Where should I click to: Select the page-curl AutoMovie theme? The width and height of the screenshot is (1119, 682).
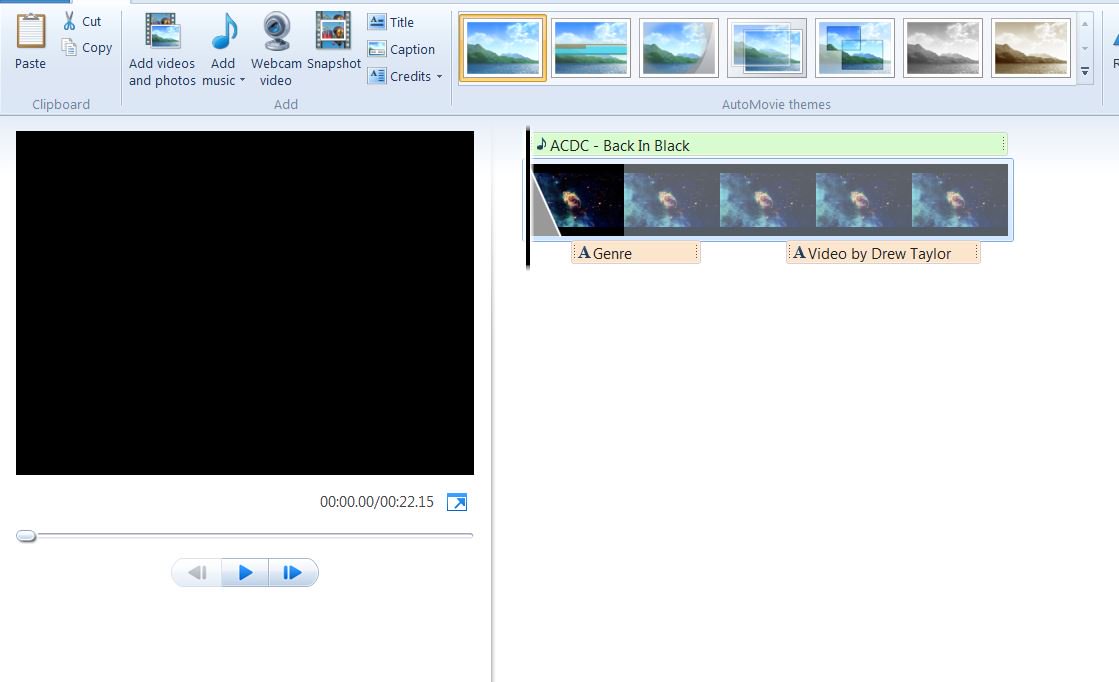pyautogui.click(x=679, y=49)
